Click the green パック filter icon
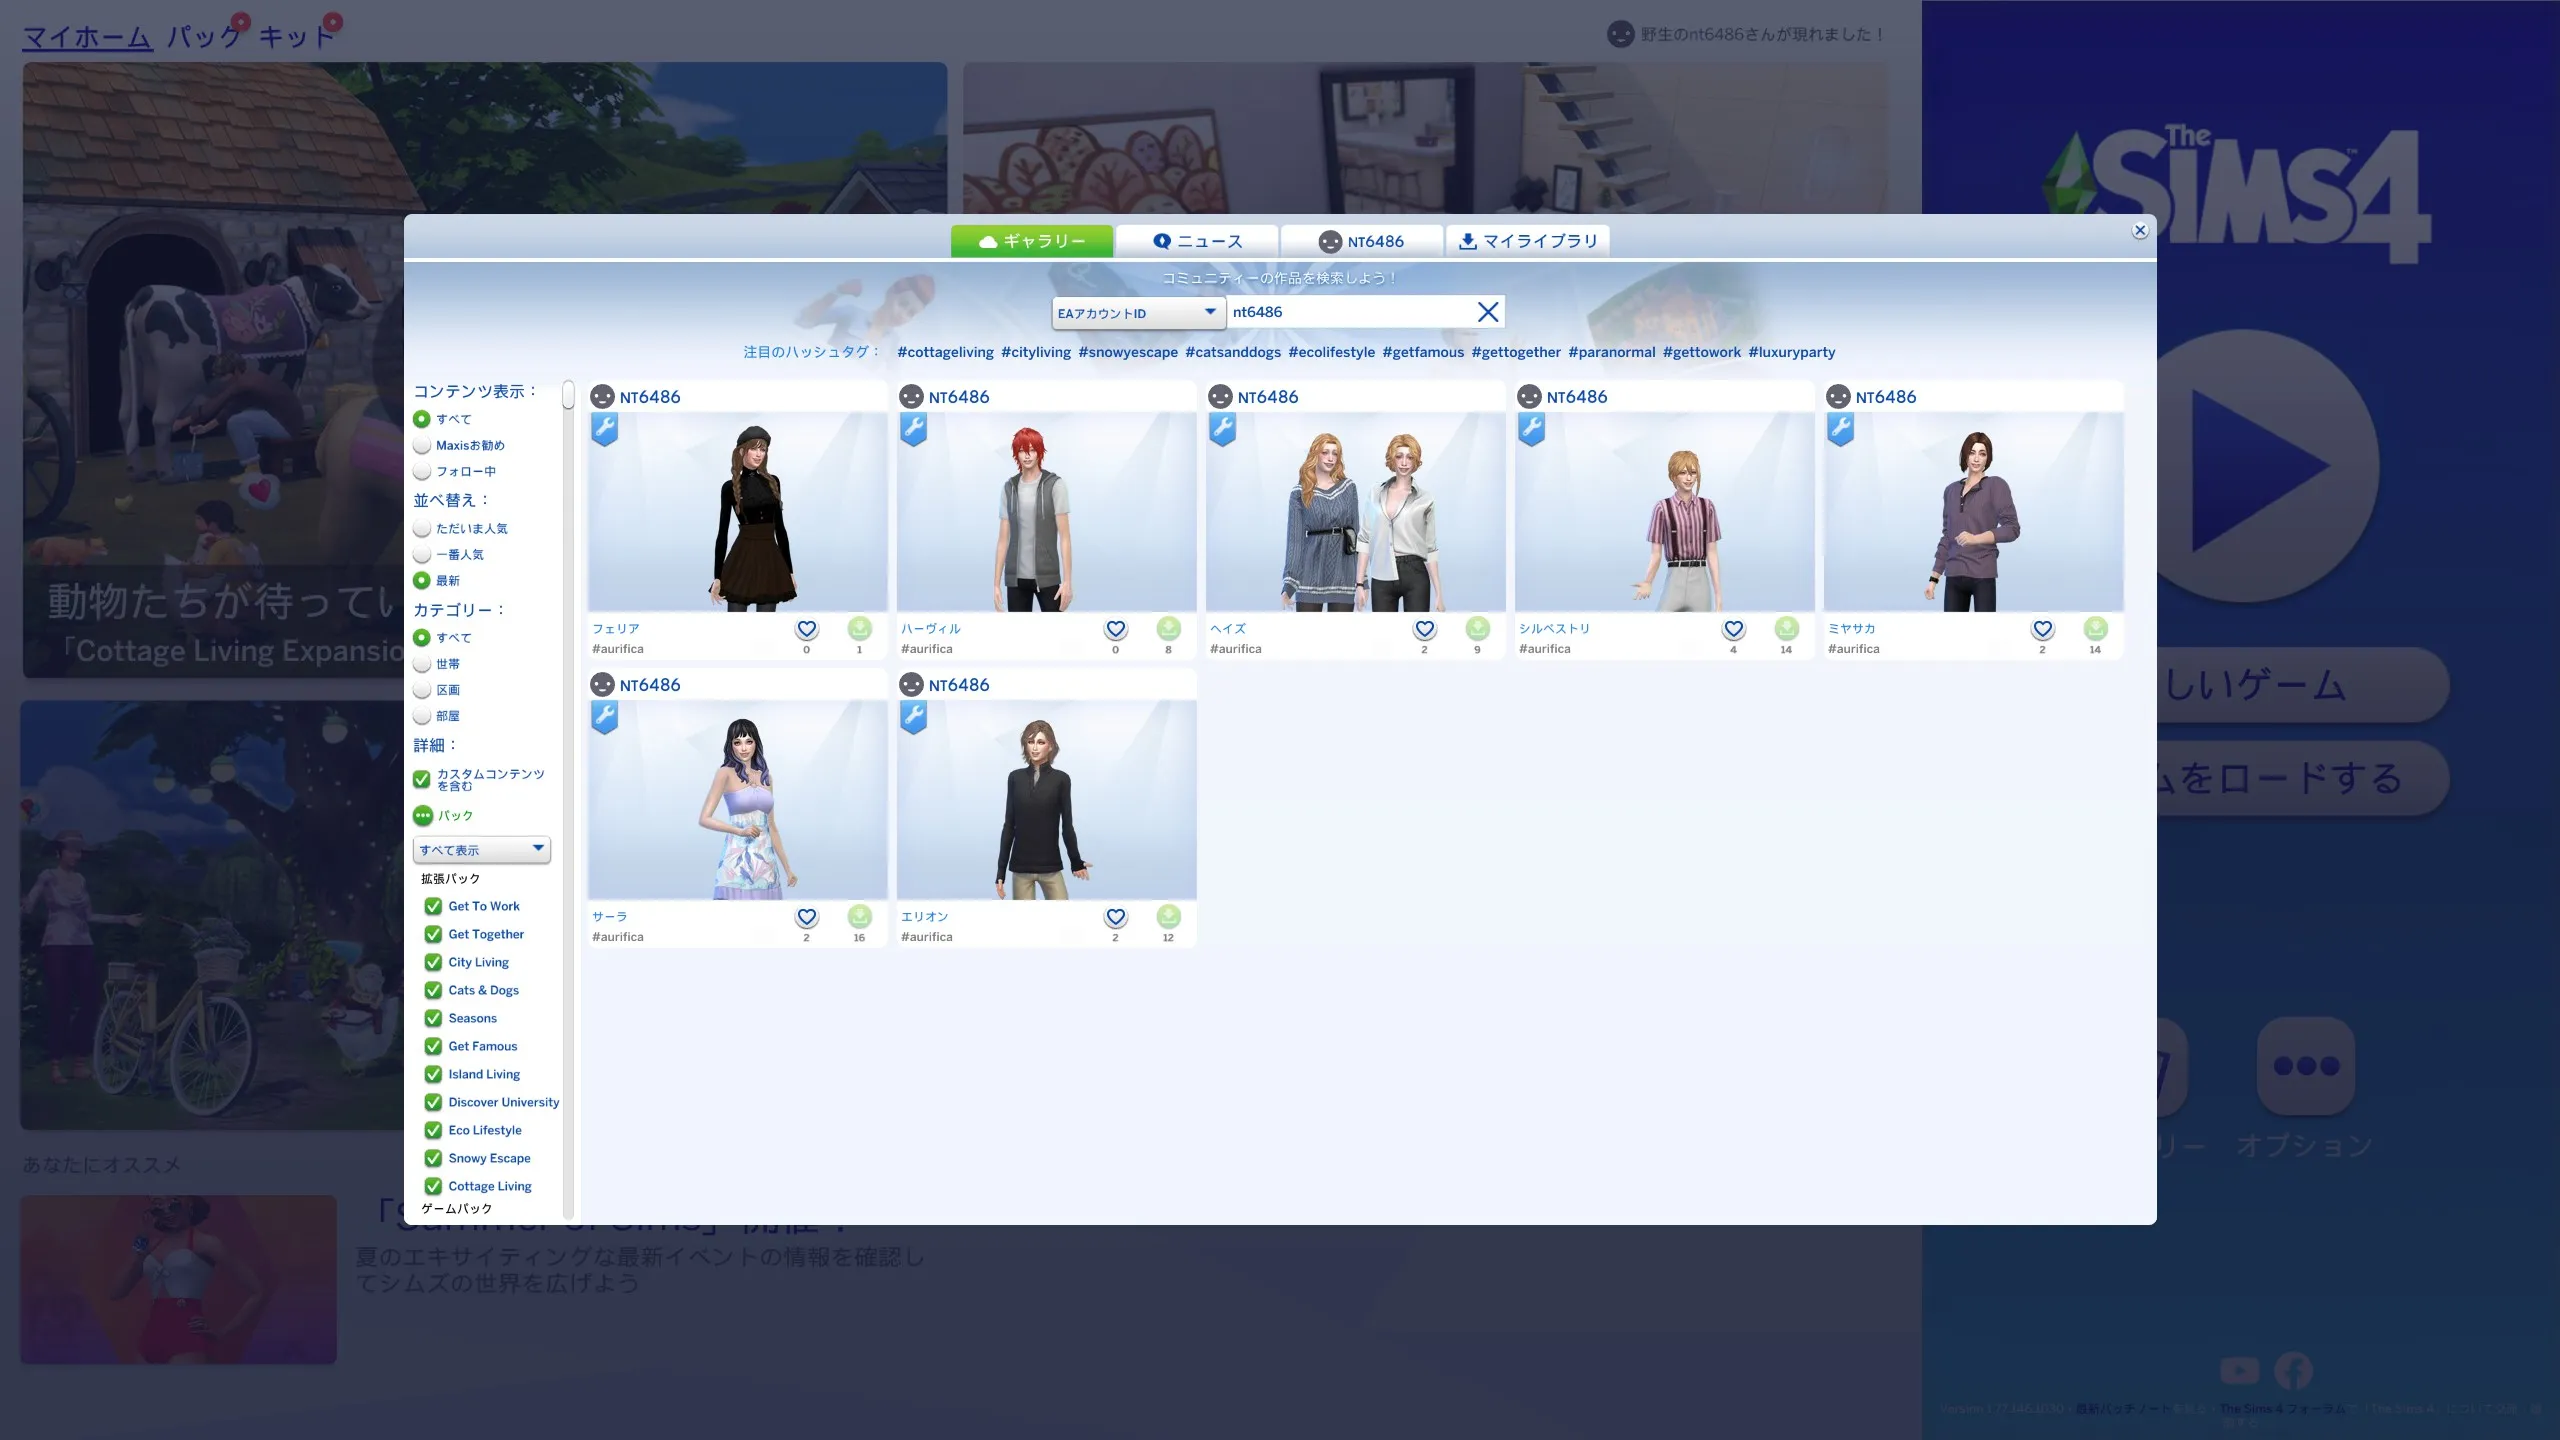The image size is (2560, 1440). tap(423, 815)
